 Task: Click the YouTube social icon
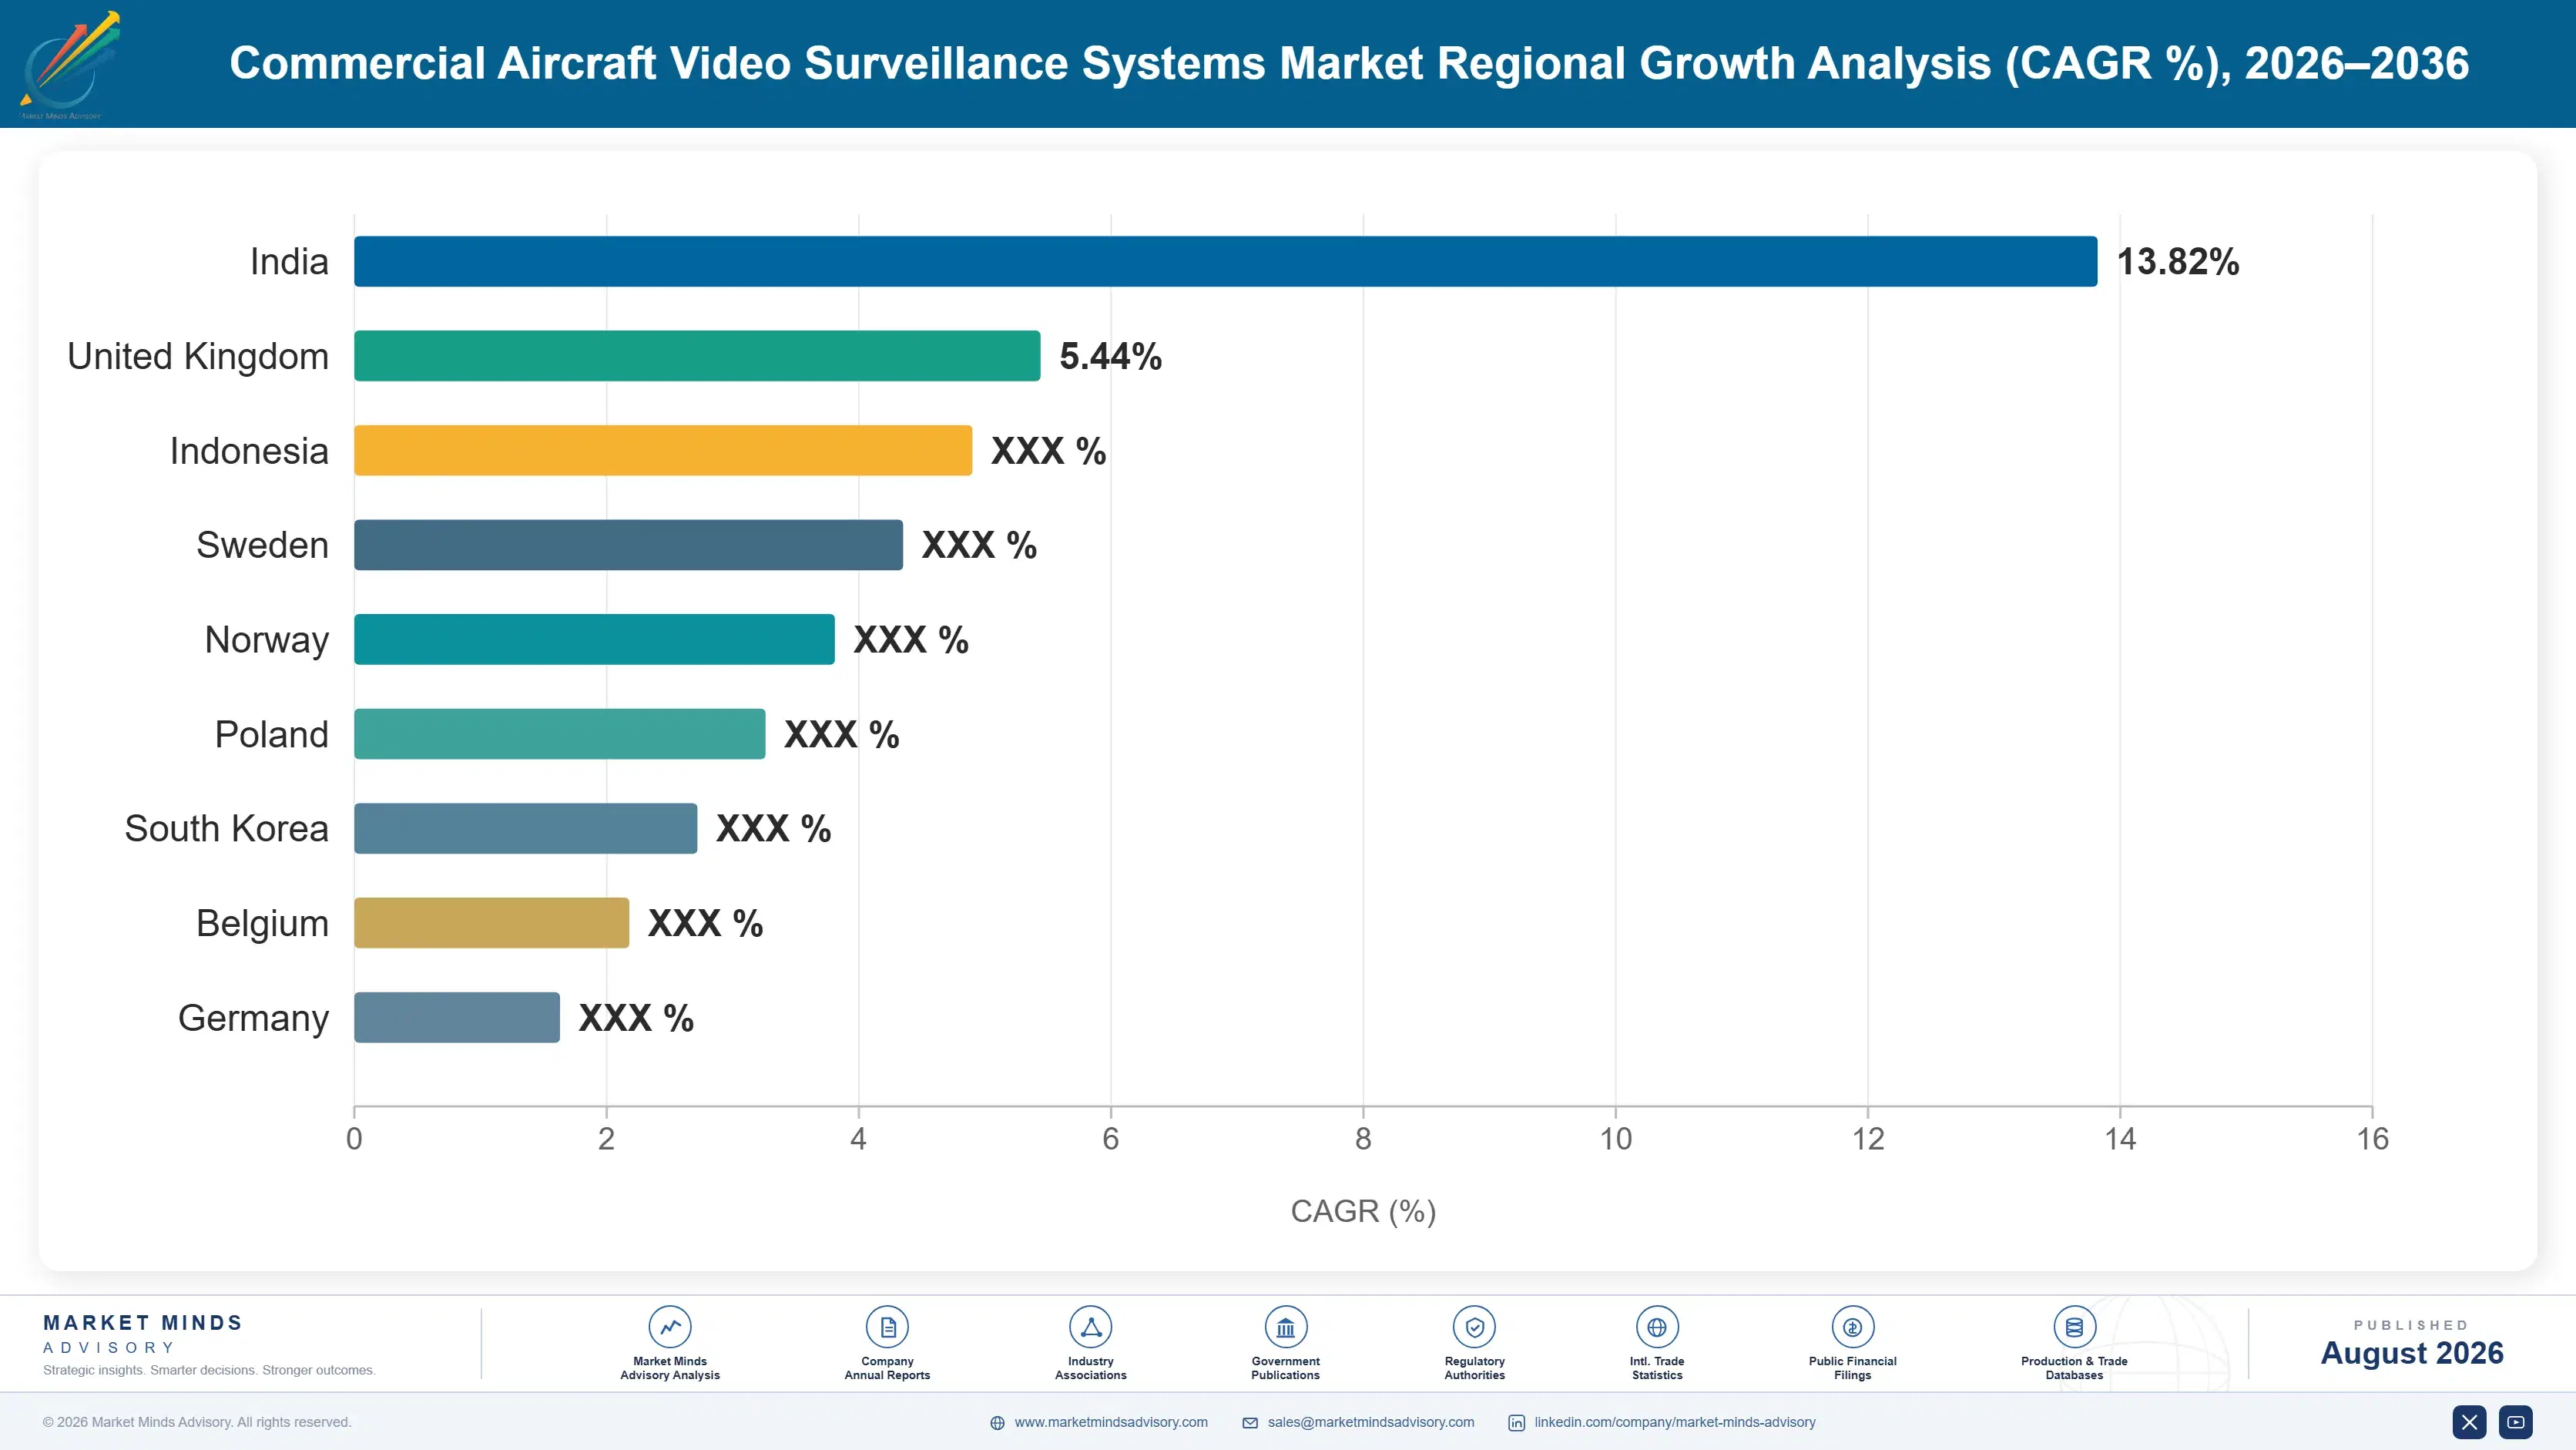[2516, 1422]
